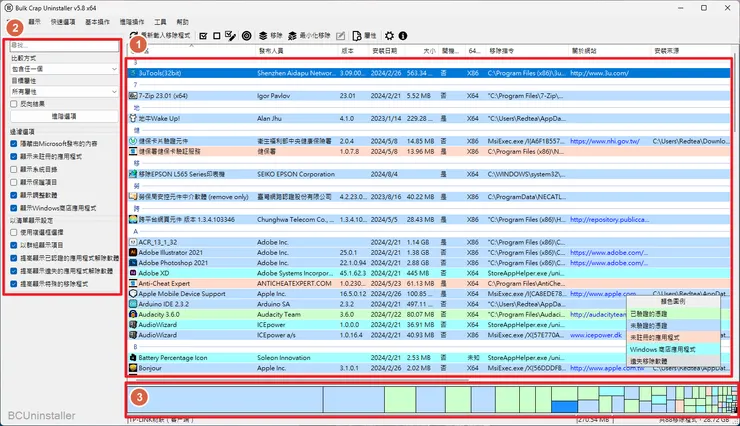Open the 顯示 menu
Screen dimensions: 740x426
point(34,22)
